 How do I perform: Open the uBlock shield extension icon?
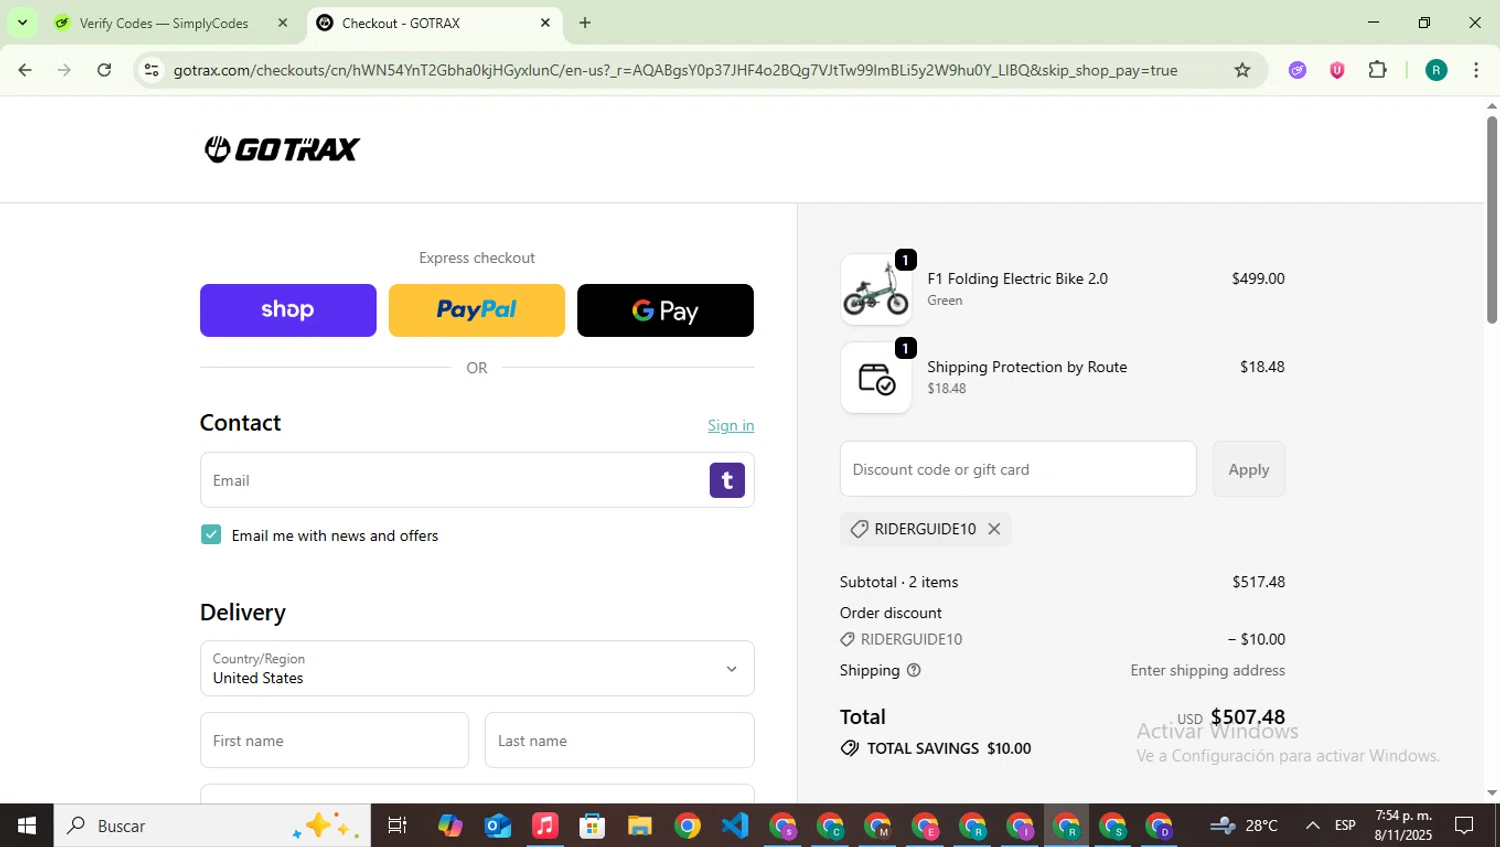pyautogui.click(x=1337, y=70)
